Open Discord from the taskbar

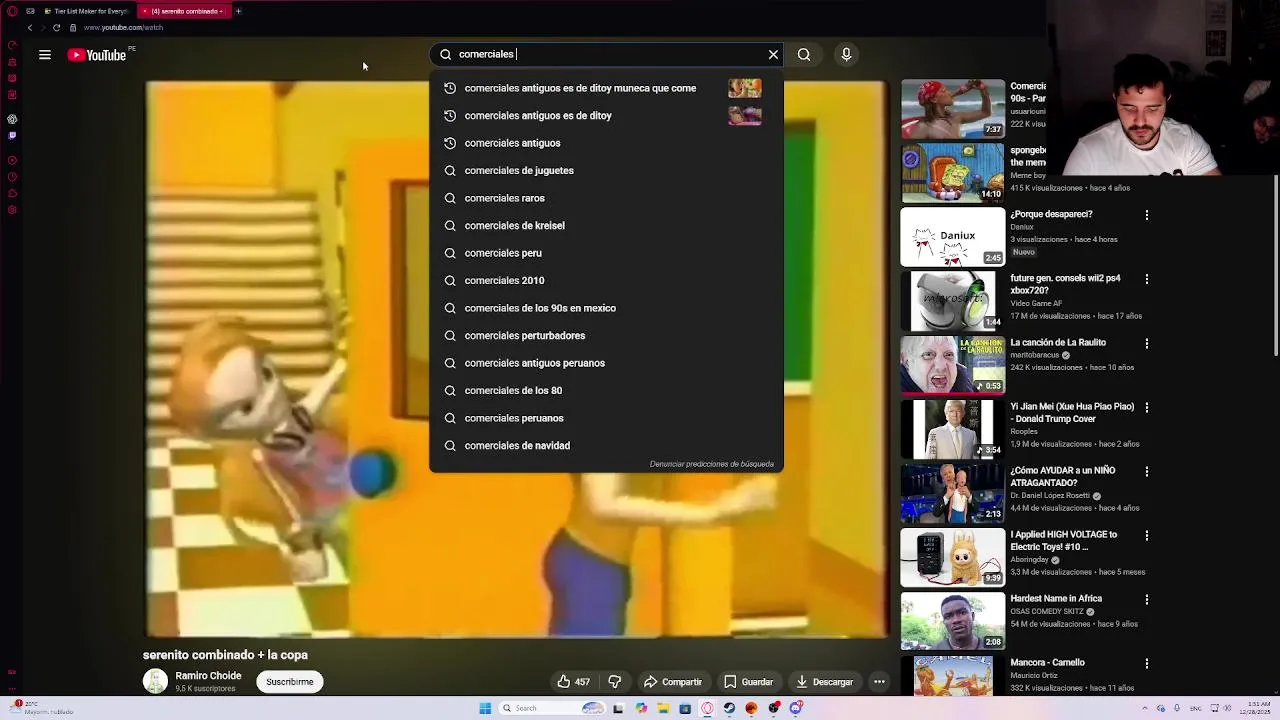tap(796, 708)
